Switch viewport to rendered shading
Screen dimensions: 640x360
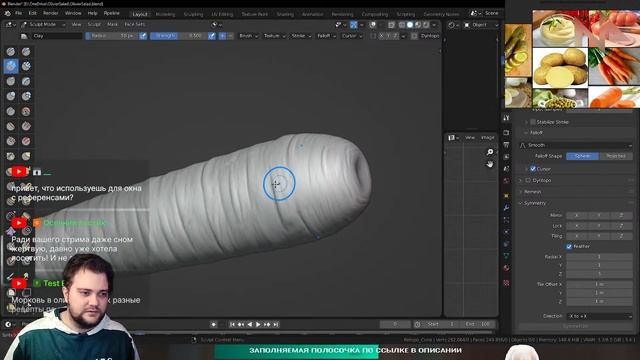[x=426, y=25]
